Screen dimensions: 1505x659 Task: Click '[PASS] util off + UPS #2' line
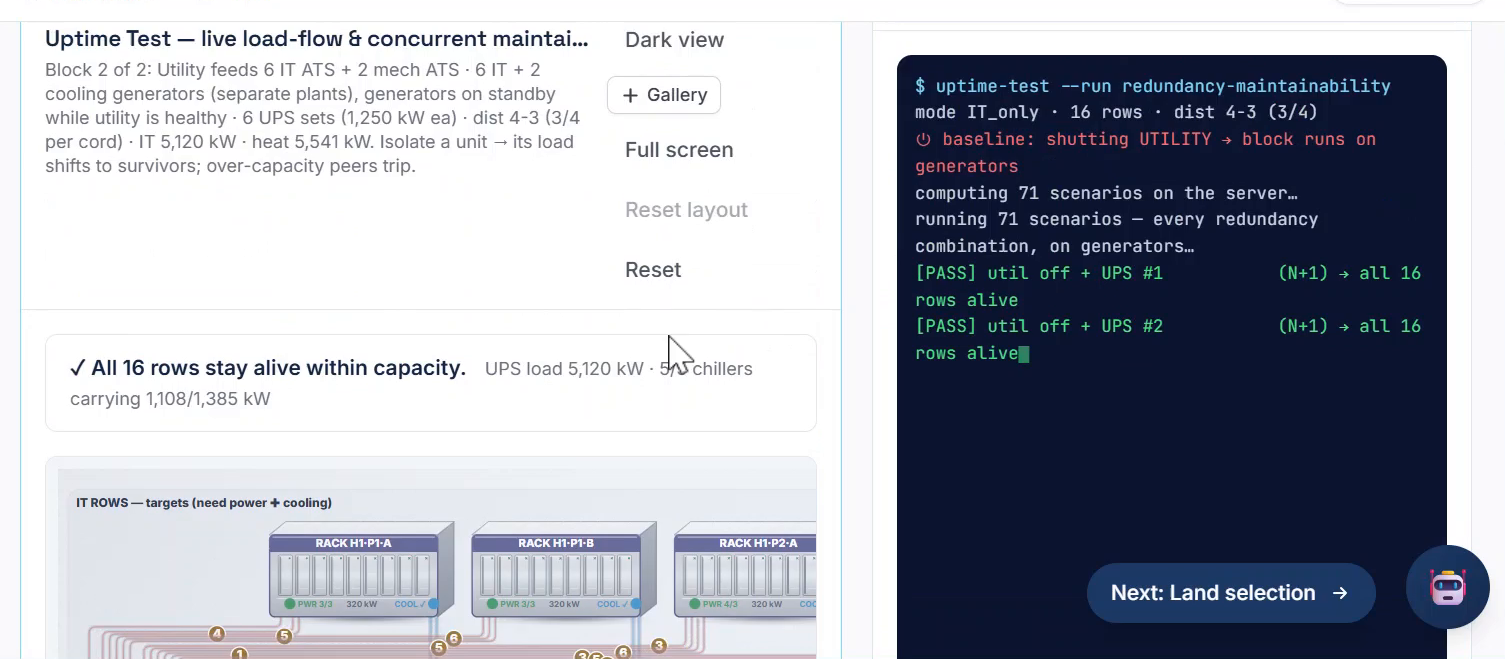(x=1168, y=339)
